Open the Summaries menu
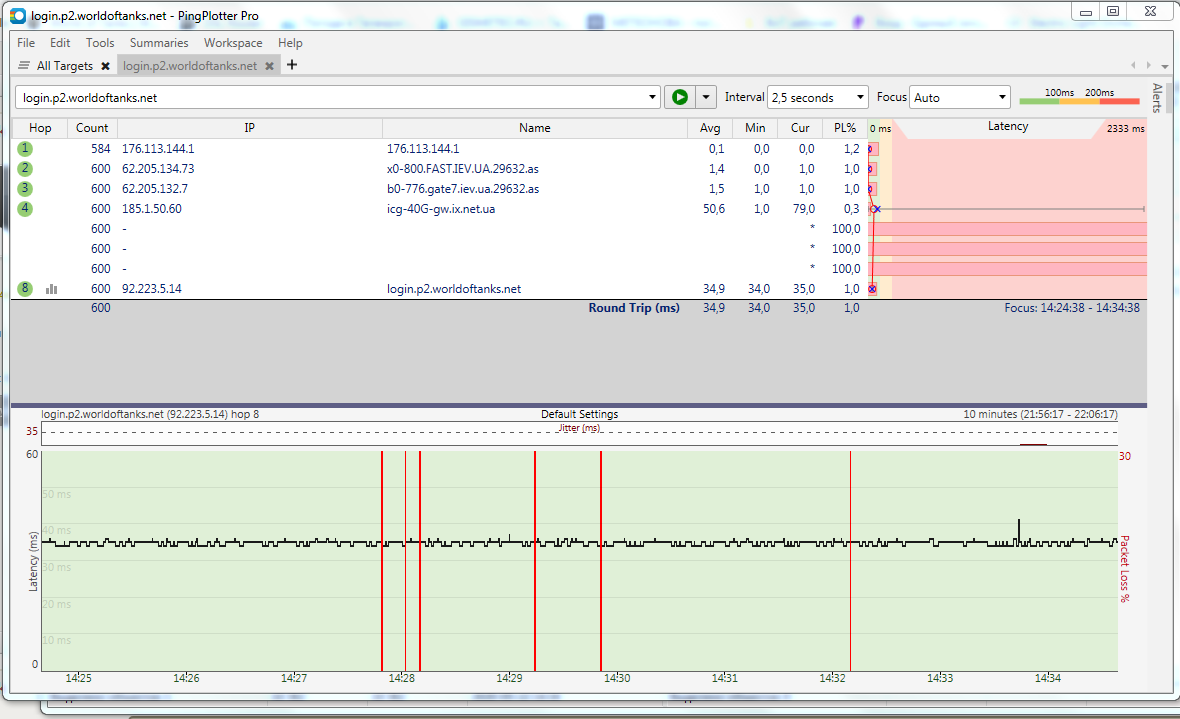This screenshot has width=1180, height=719. pyautogui.click(x=159, y=43)
